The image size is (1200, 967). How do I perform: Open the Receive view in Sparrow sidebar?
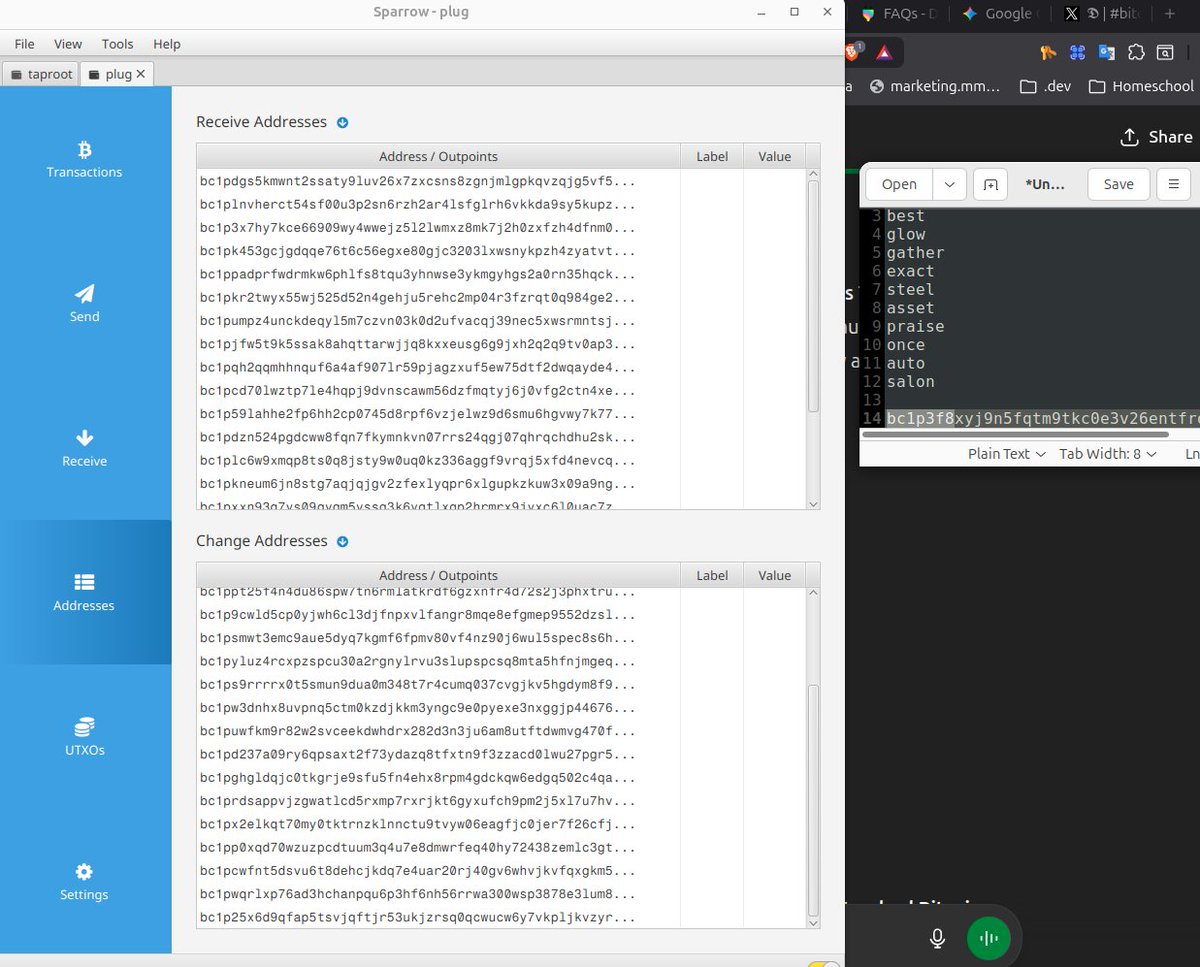click(x=84, y=449)
